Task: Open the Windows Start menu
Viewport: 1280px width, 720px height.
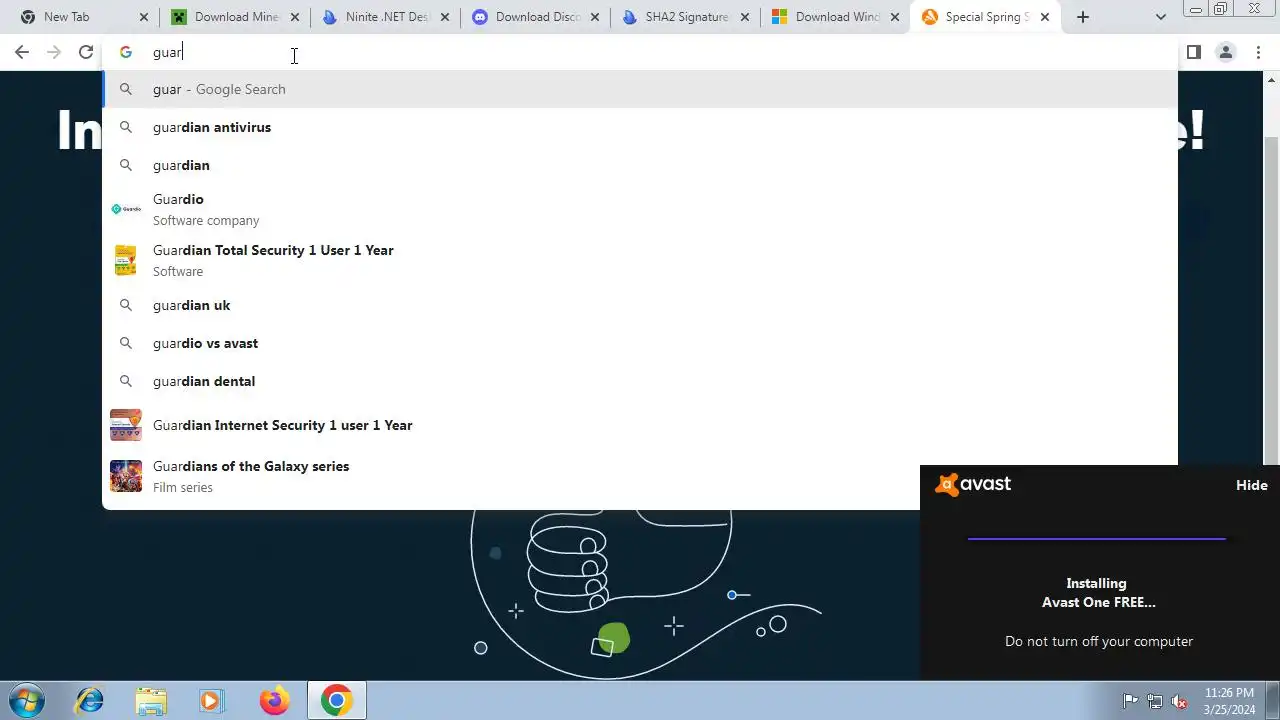Action: (26, 700)
